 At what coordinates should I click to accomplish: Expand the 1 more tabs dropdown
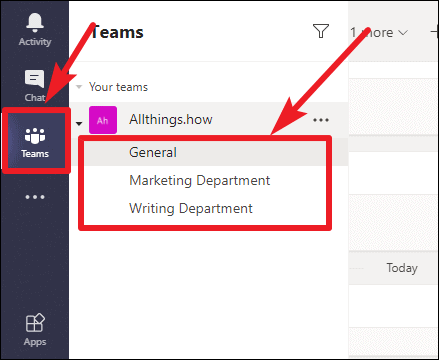pos(379,32)
